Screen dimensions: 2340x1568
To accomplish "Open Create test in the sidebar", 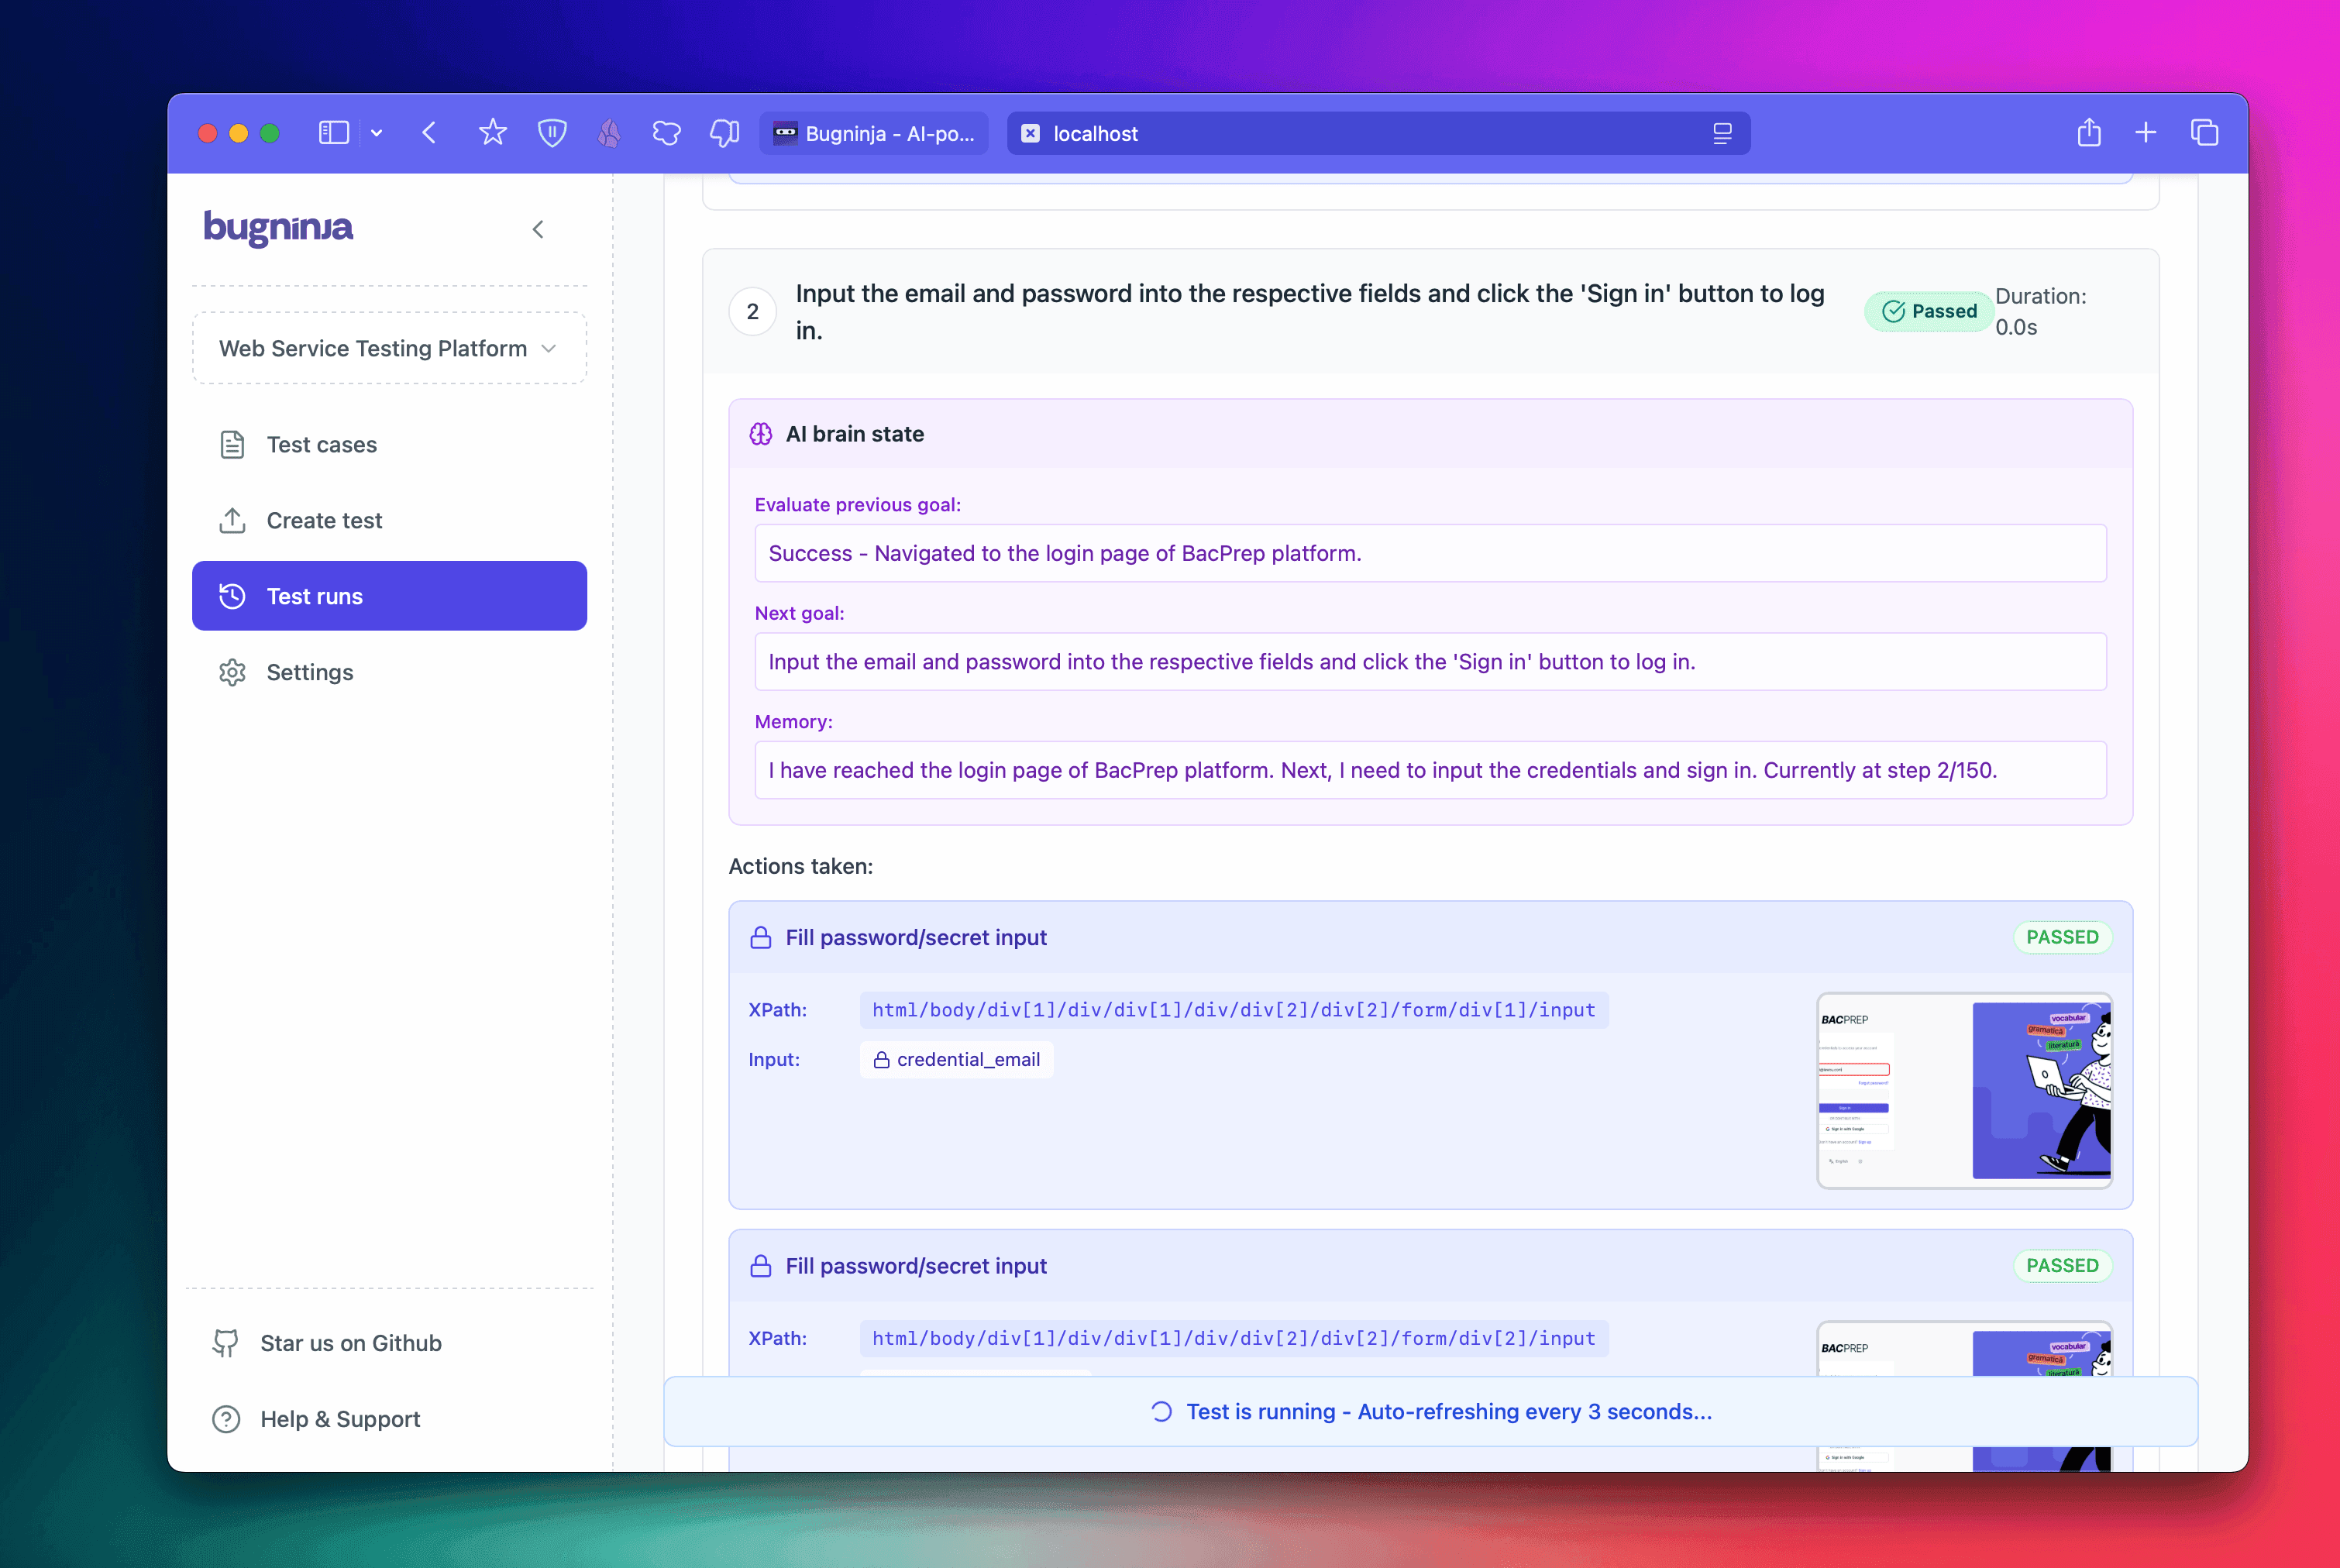I will pos(389,520).
